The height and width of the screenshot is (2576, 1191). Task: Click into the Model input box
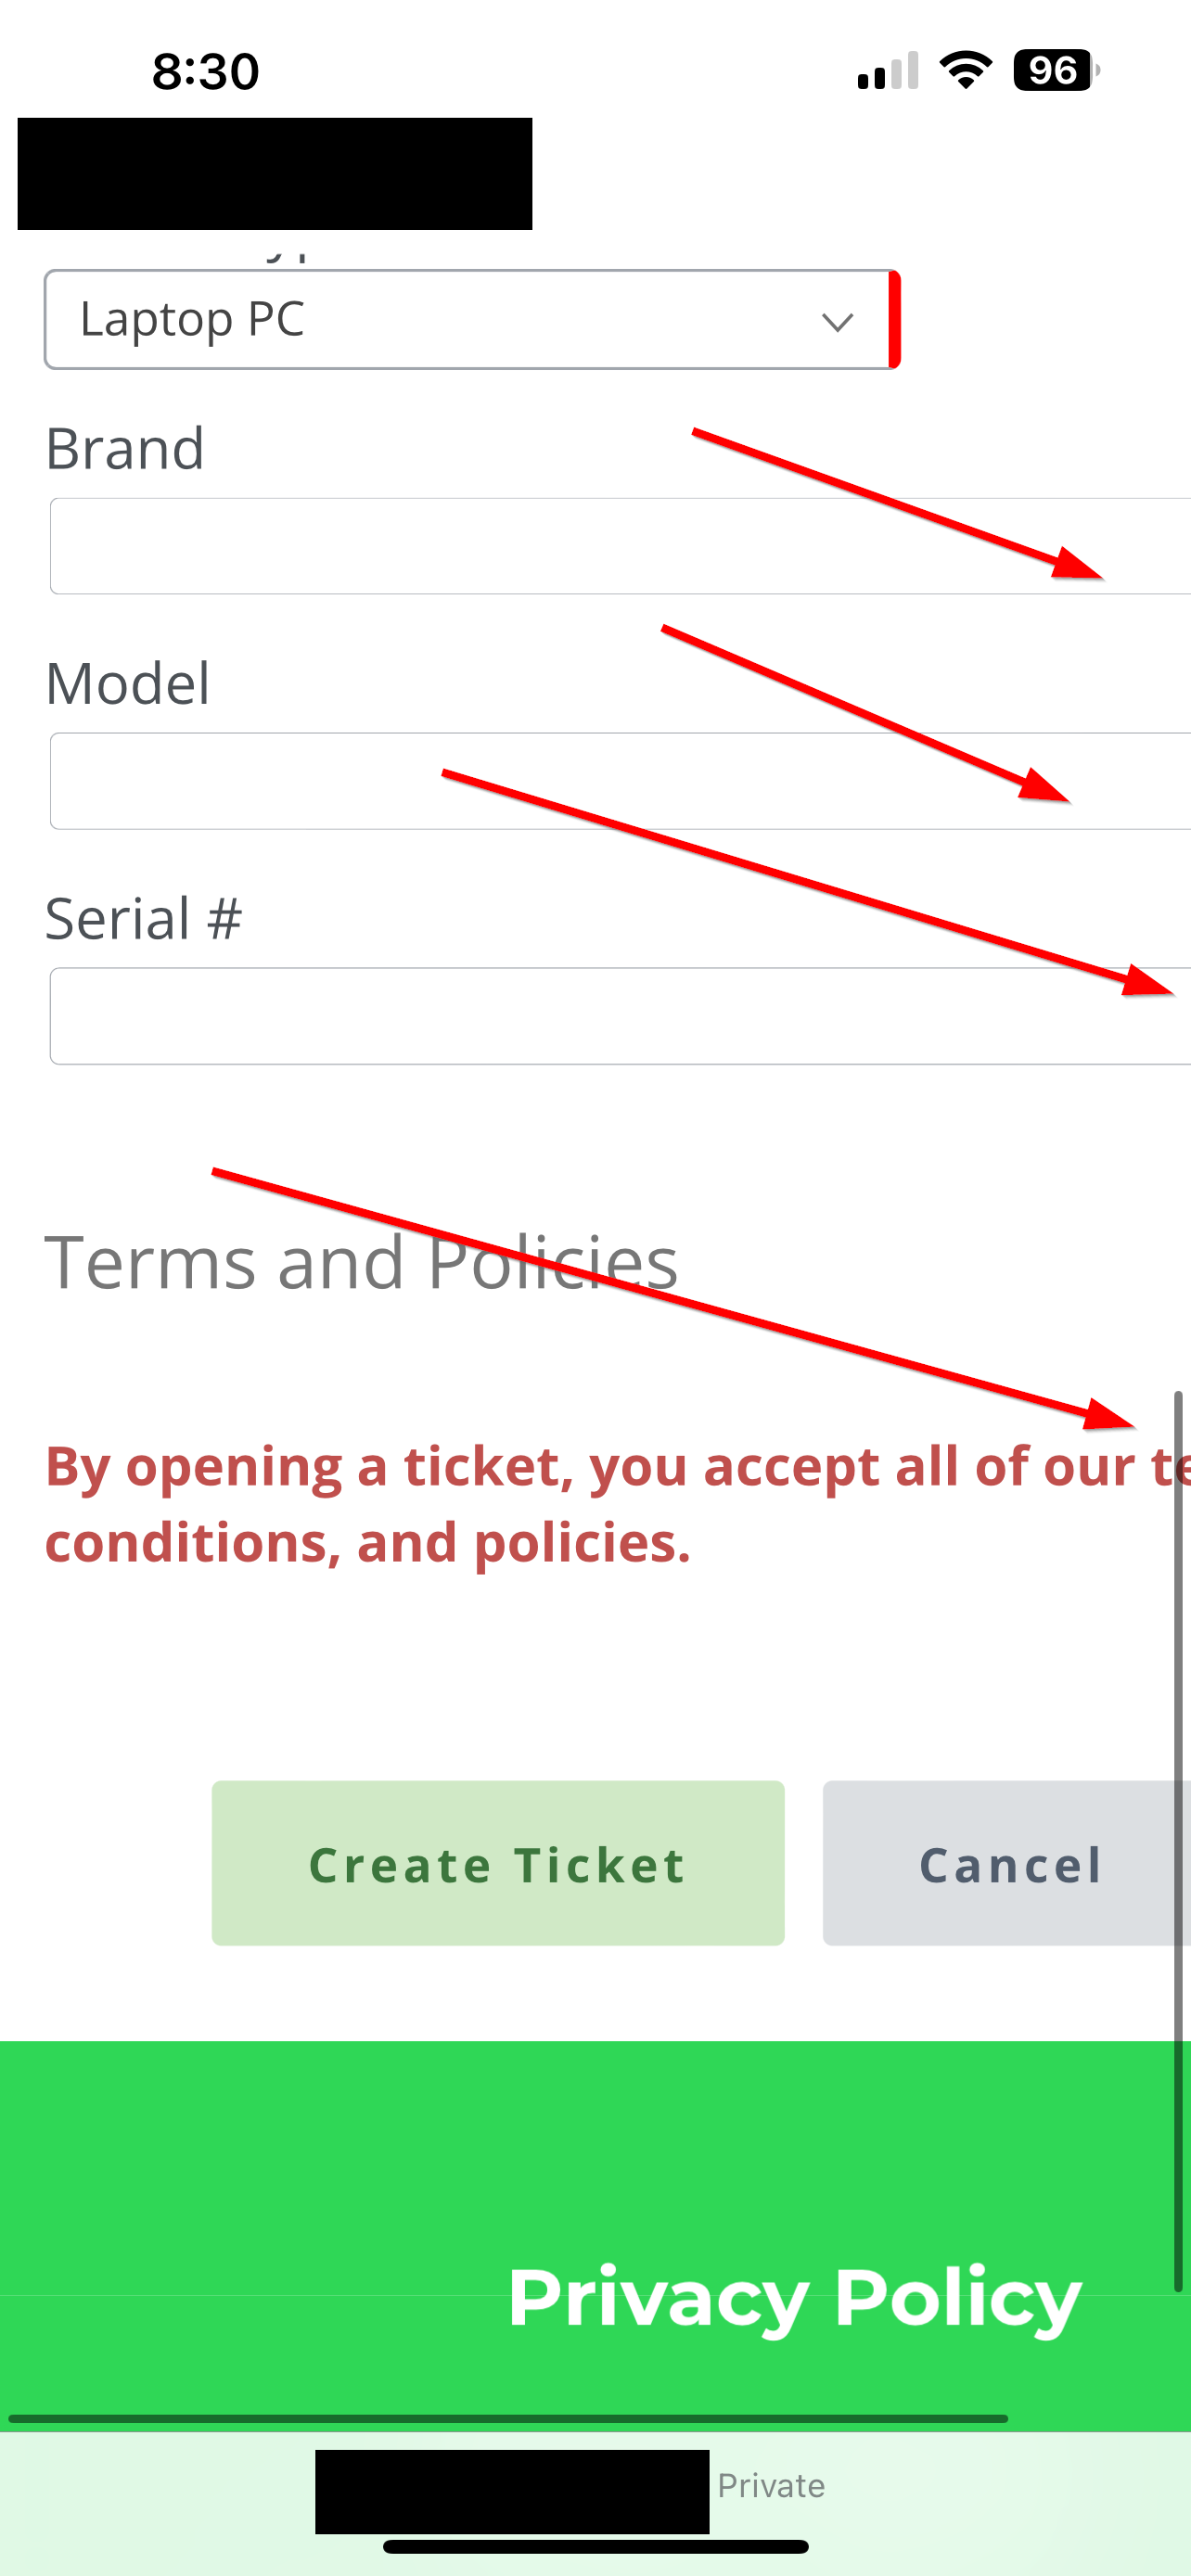(x=600, y=781)
